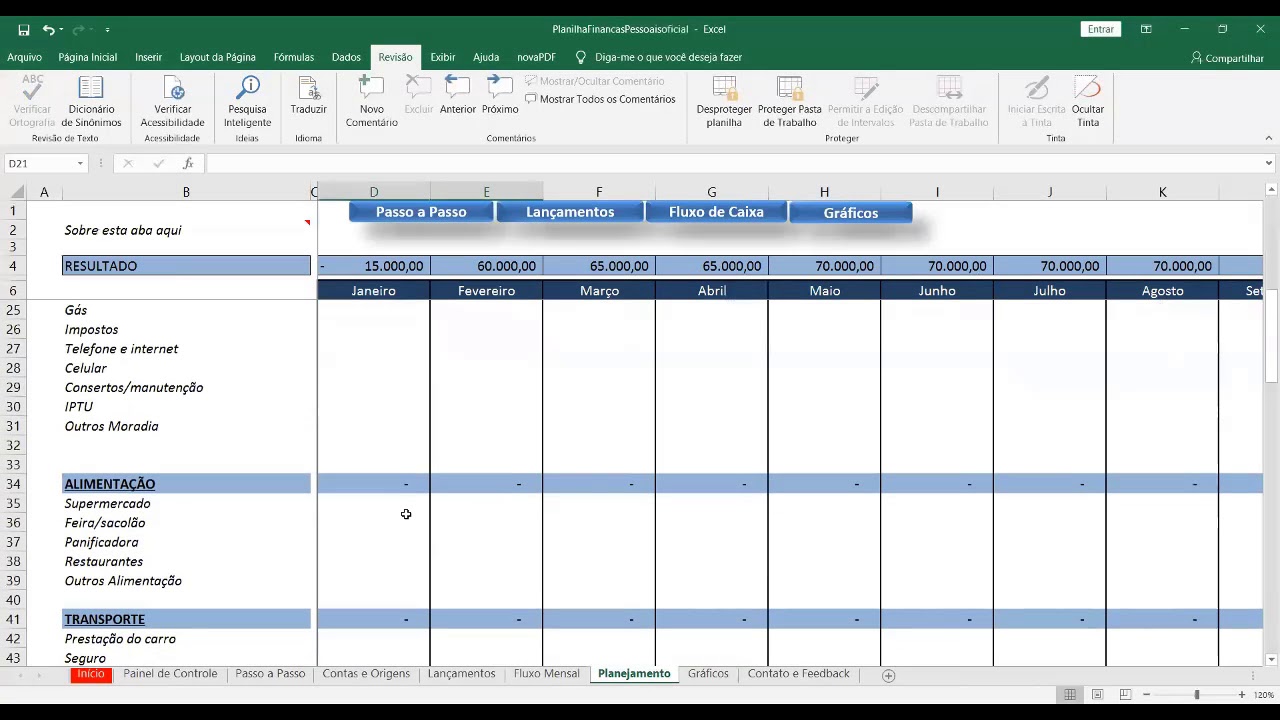Click the Save icon in quick access toolbar

[x=24, y=30]
